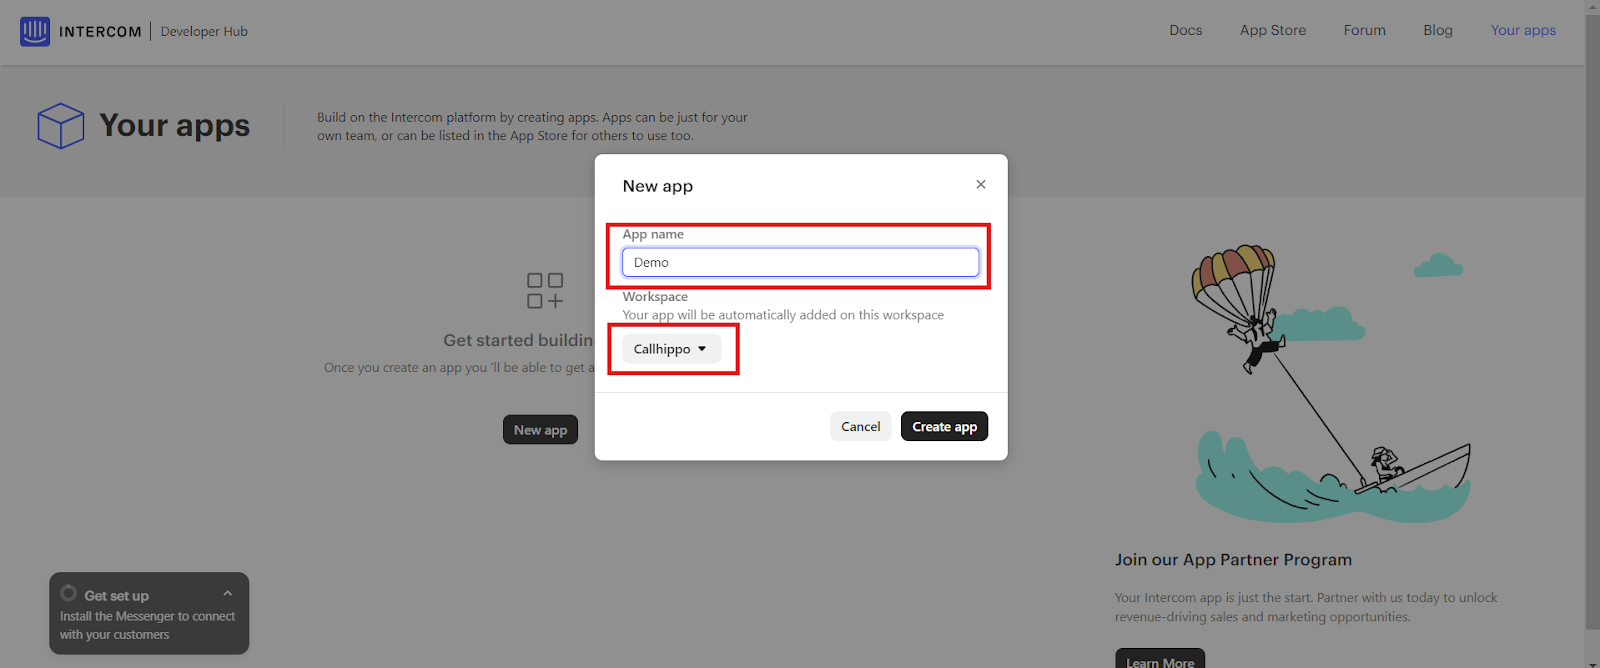Click the Your apps cube icon
This screenshot has width=1600, height=668.
tap(61, 126)
